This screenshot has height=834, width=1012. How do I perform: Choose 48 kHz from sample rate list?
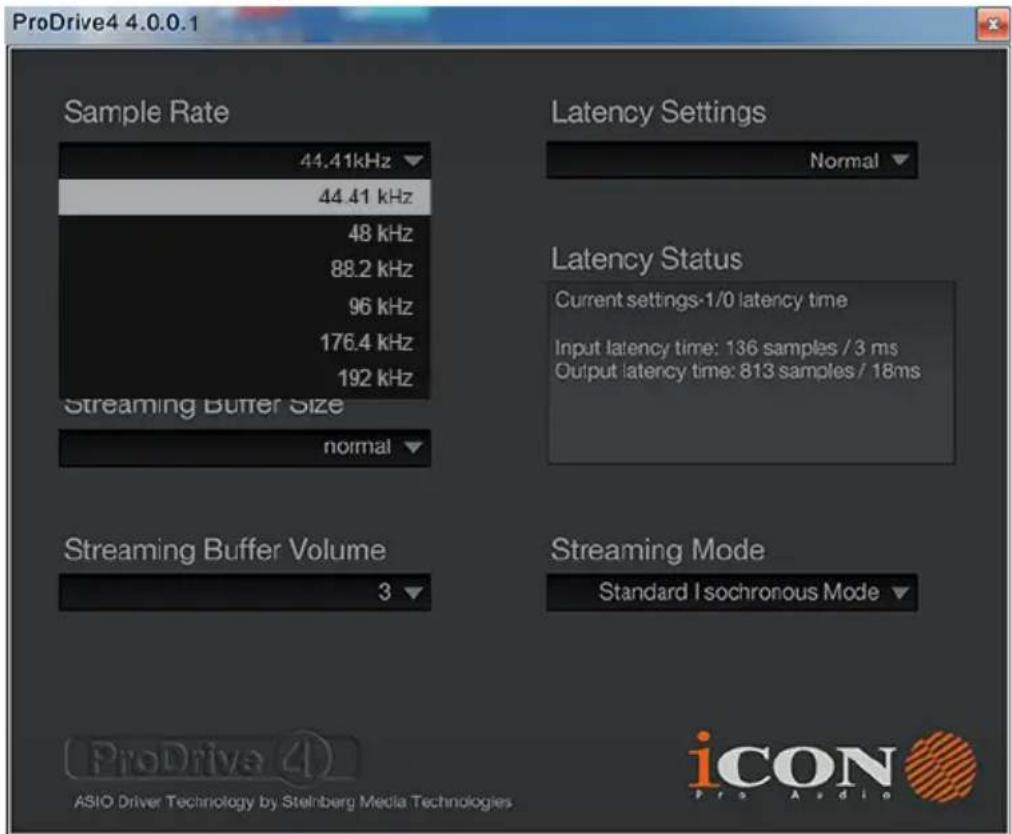coord(245,233)
